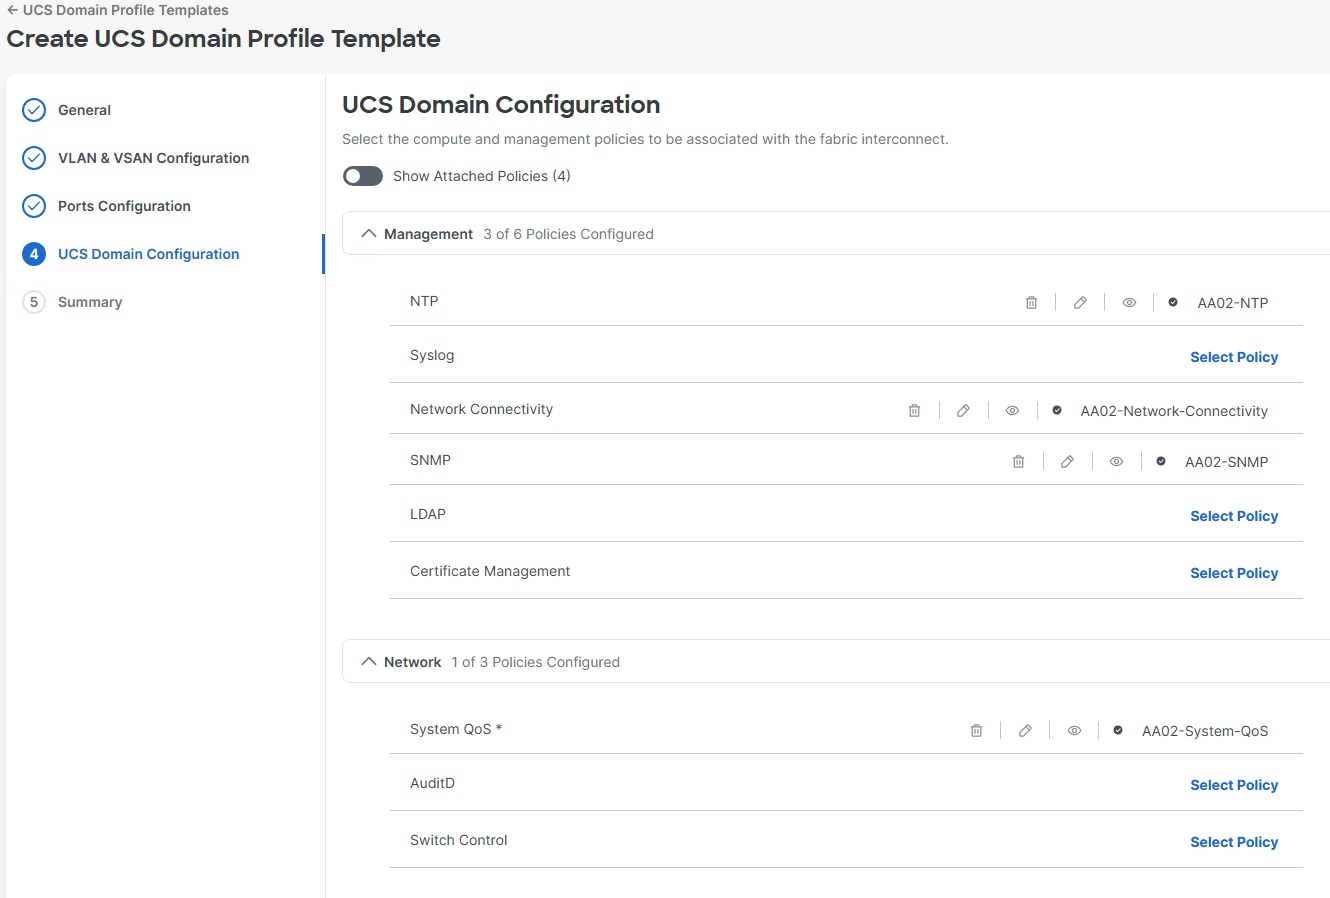
Task: View the NTP policy via eye icon
Action: pyautogui.click(x=1129, y=303)
